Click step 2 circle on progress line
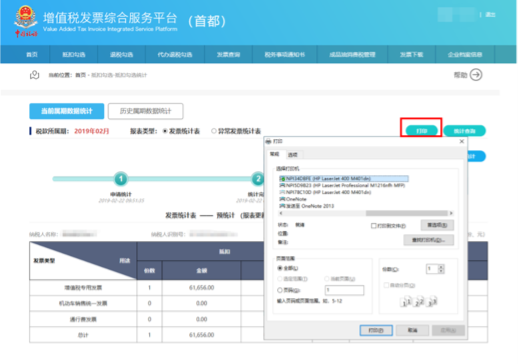 [258, 179]
